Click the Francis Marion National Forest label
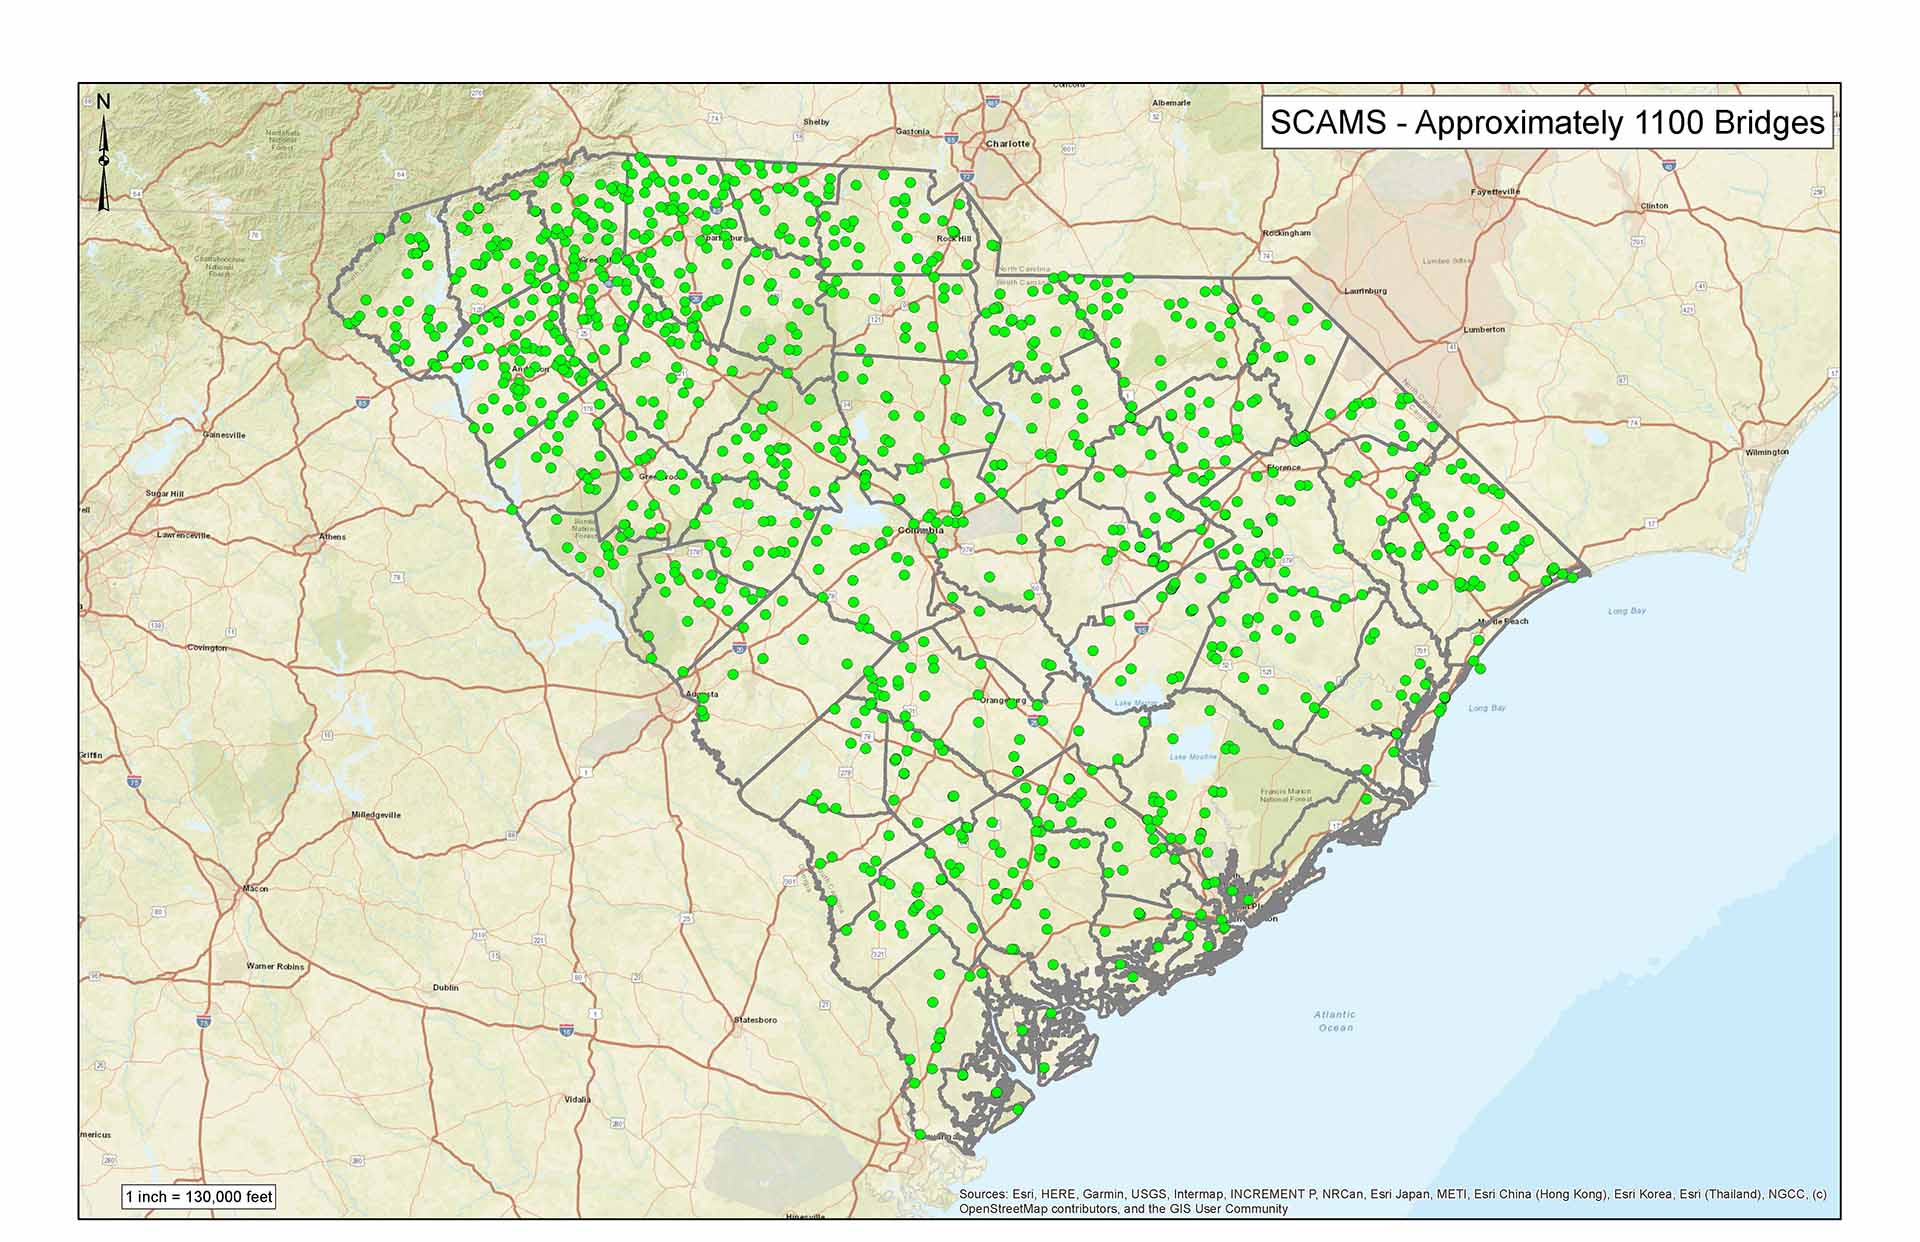This screenshot has width=1920, height=1242. tap(1287, 795)
